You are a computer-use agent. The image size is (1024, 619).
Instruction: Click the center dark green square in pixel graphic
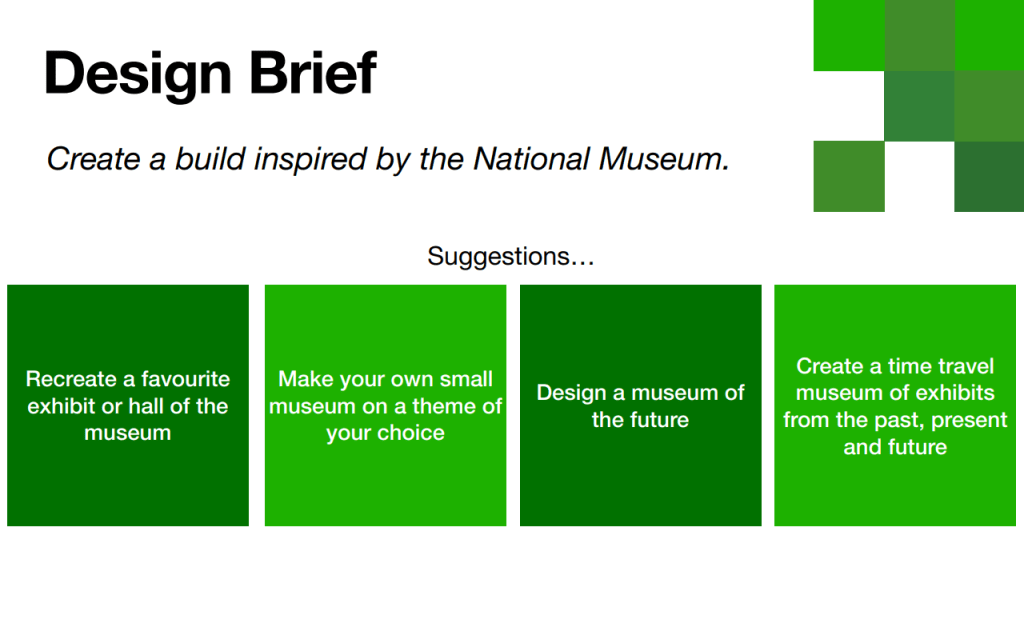pyautogui.click(x=919, y=106)
